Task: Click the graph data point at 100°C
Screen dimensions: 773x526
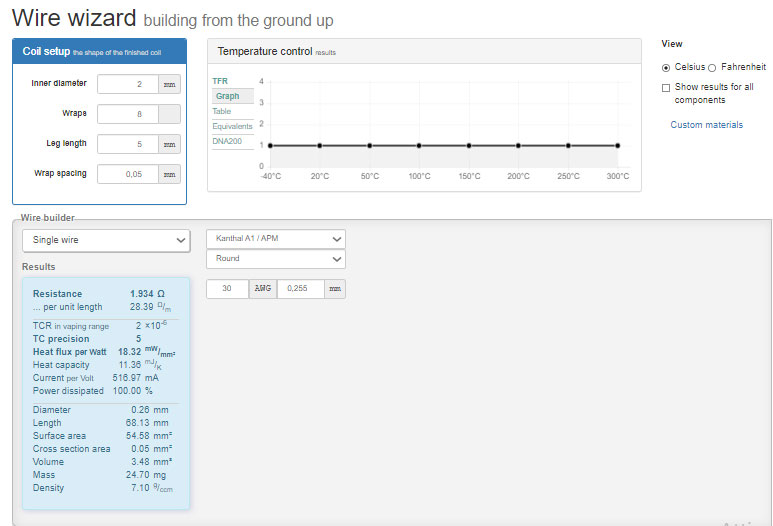Action: (419, 145)
